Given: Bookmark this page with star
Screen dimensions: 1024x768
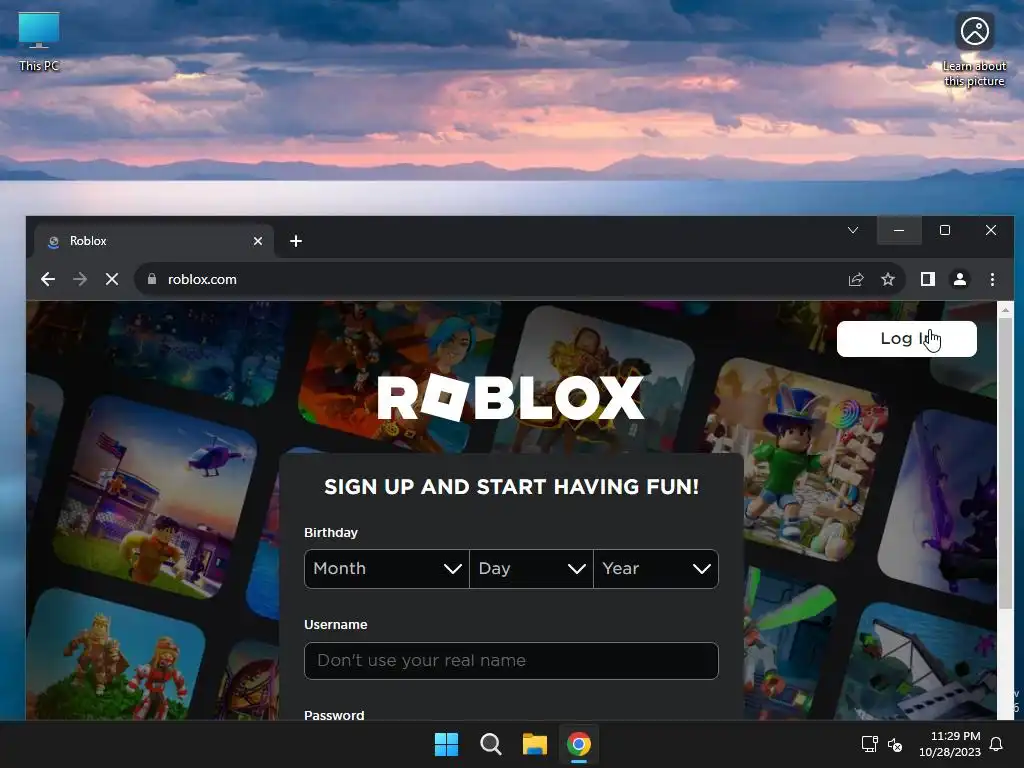Looking at the screenshot, I should 888,280.
